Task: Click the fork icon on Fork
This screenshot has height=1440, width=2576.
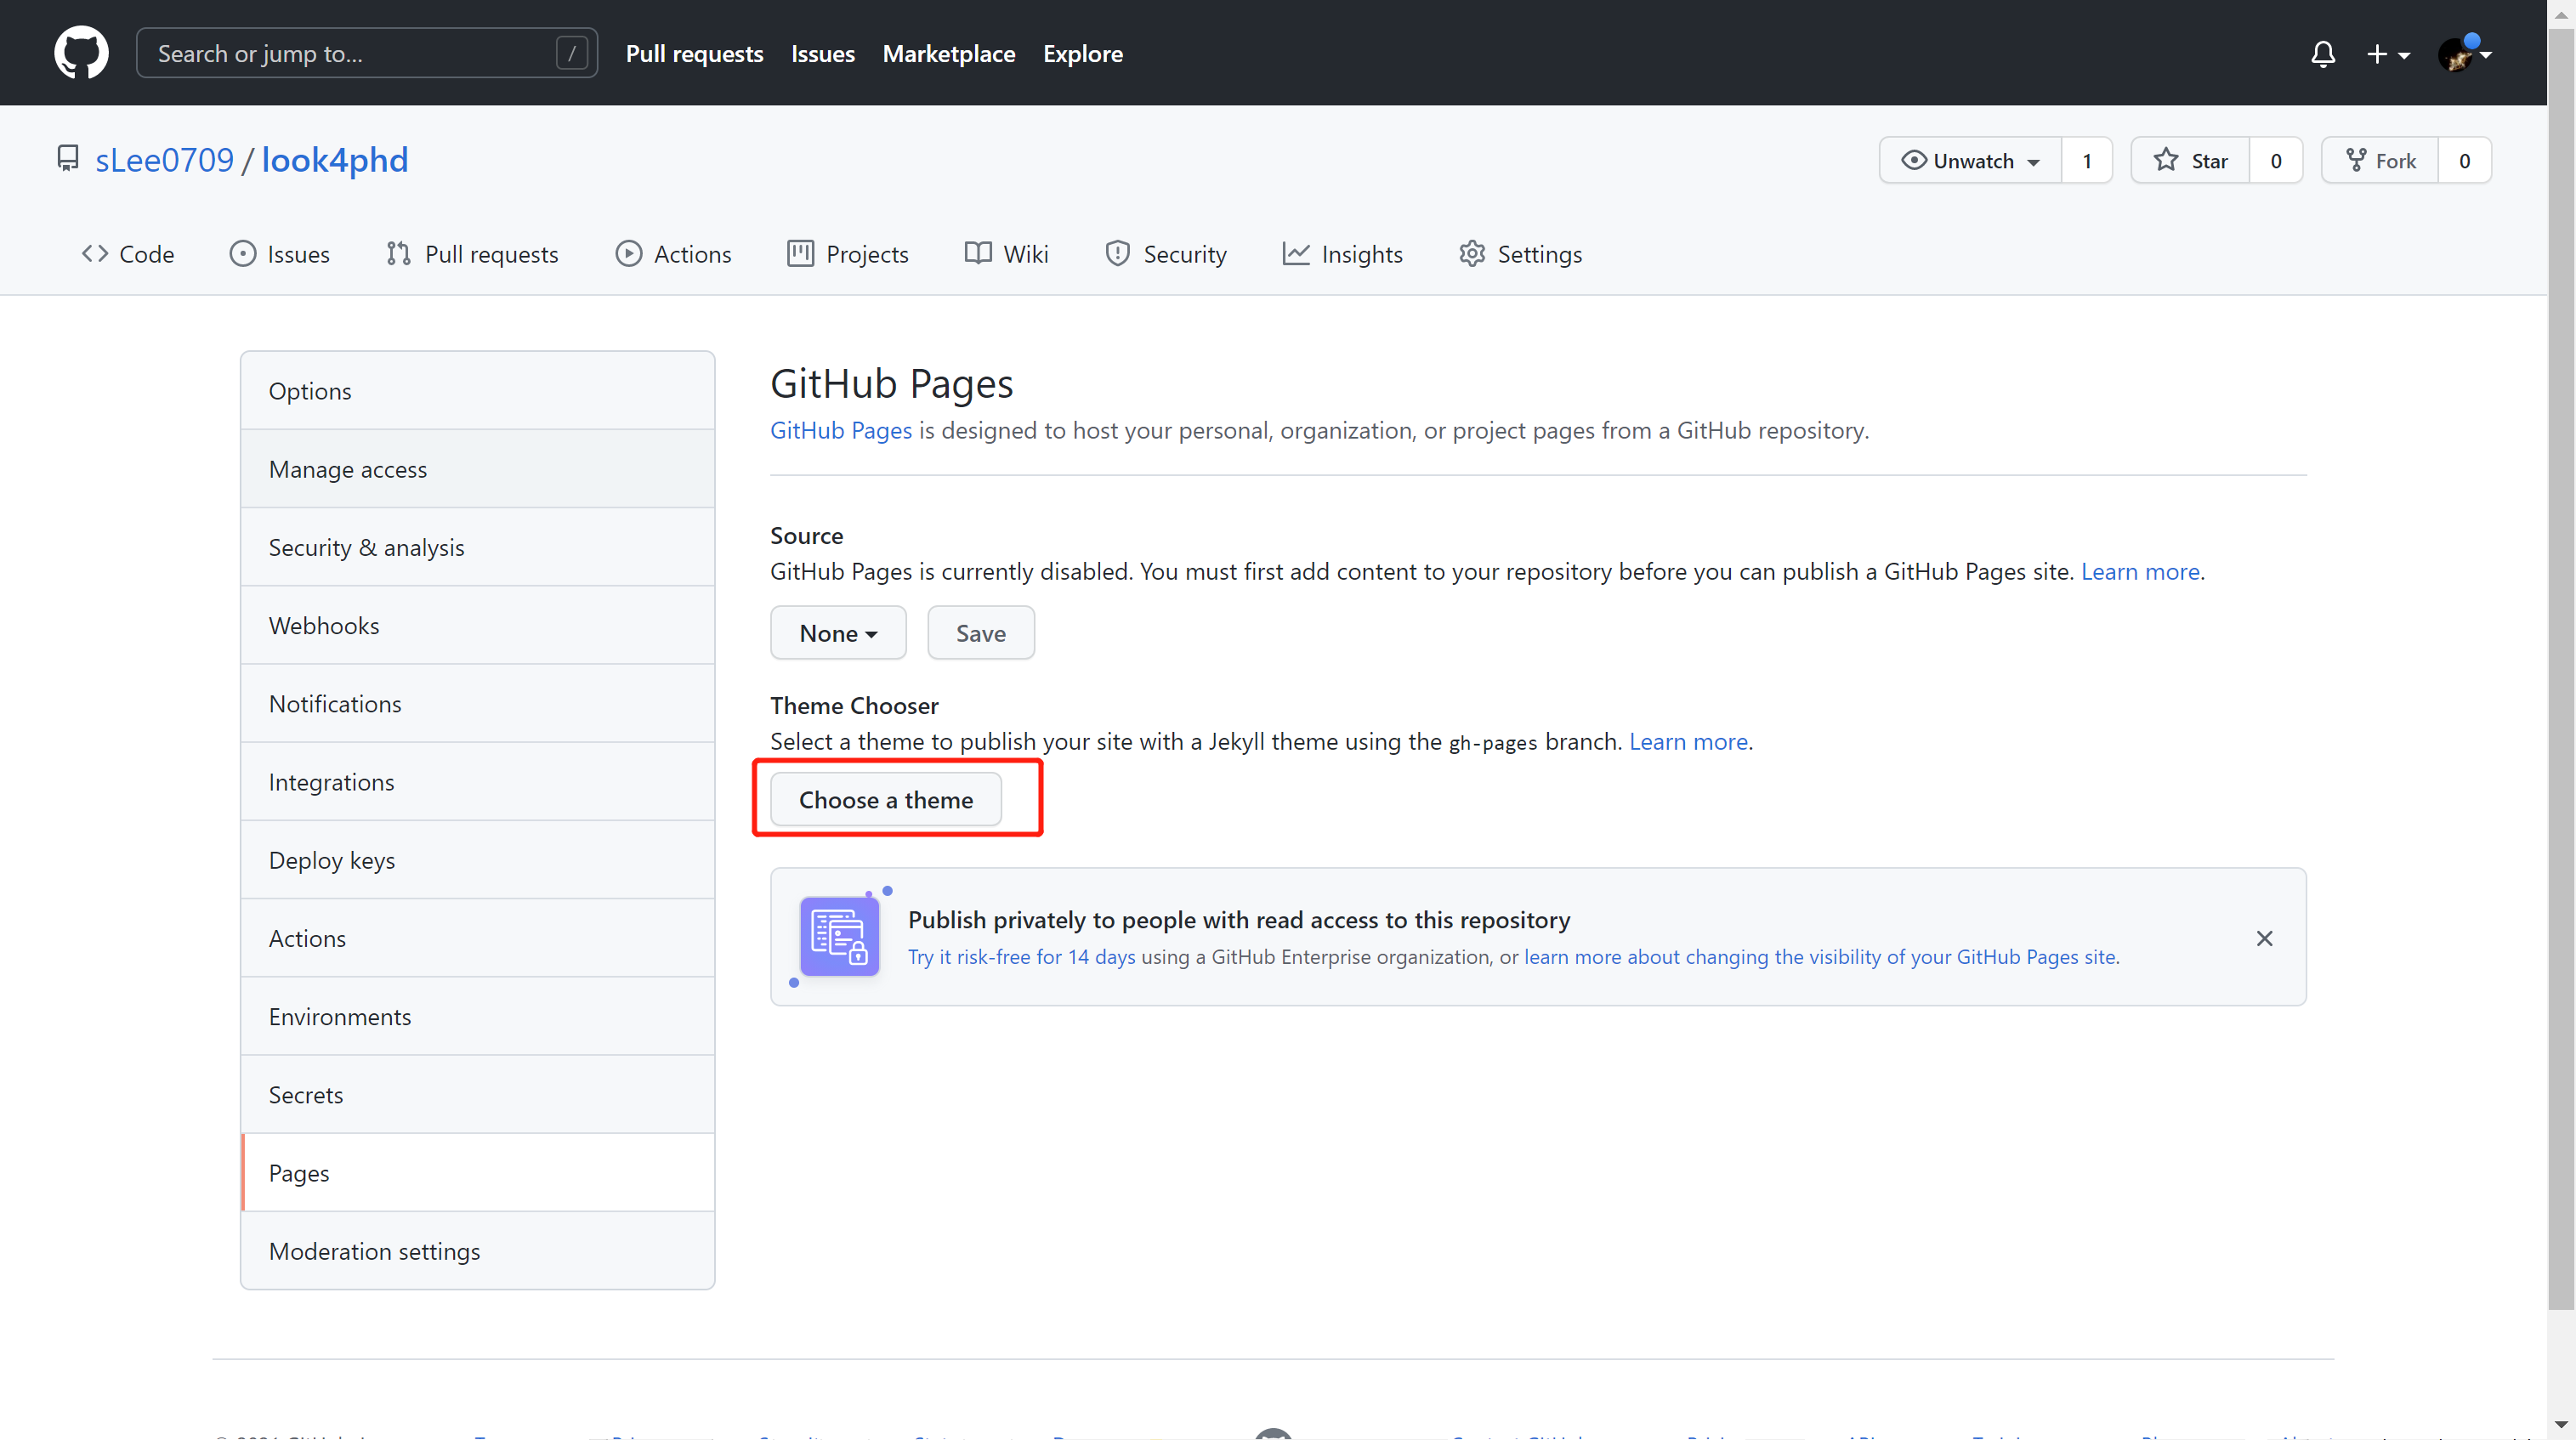Action: (2356, 160)
